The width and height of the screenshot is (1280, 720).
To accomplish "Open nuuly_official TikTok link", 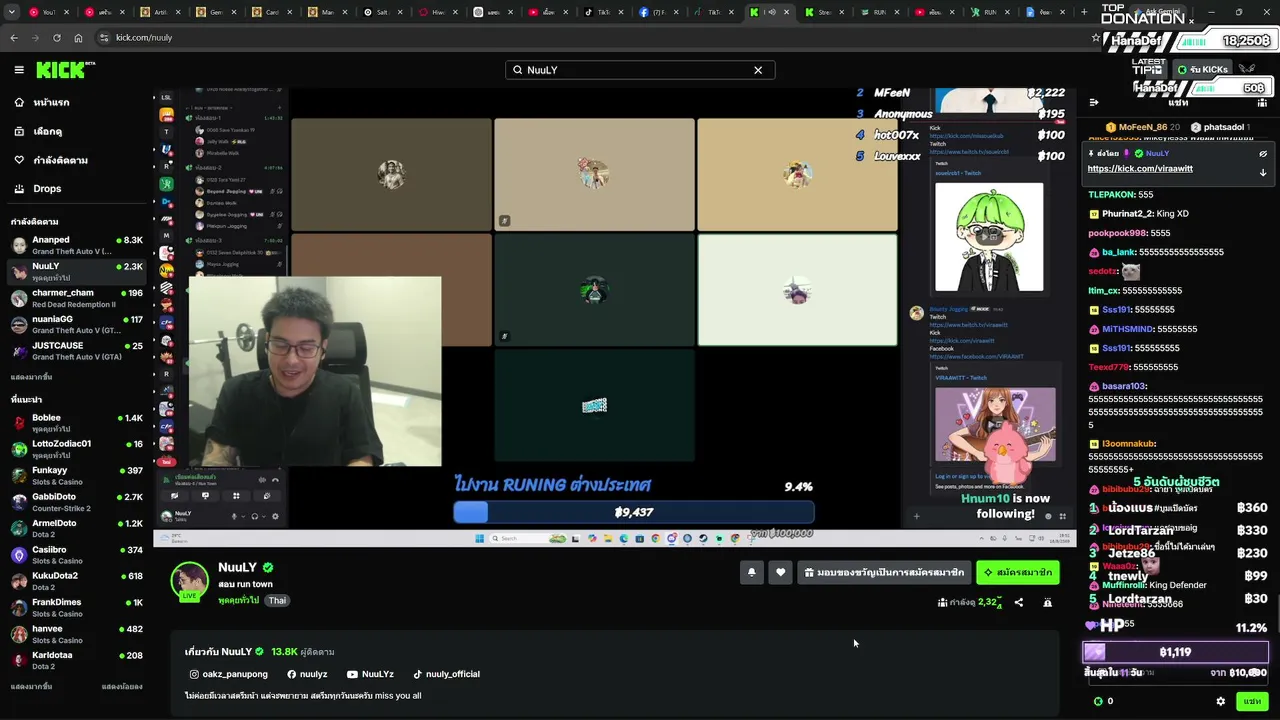I will coord(446,674).
